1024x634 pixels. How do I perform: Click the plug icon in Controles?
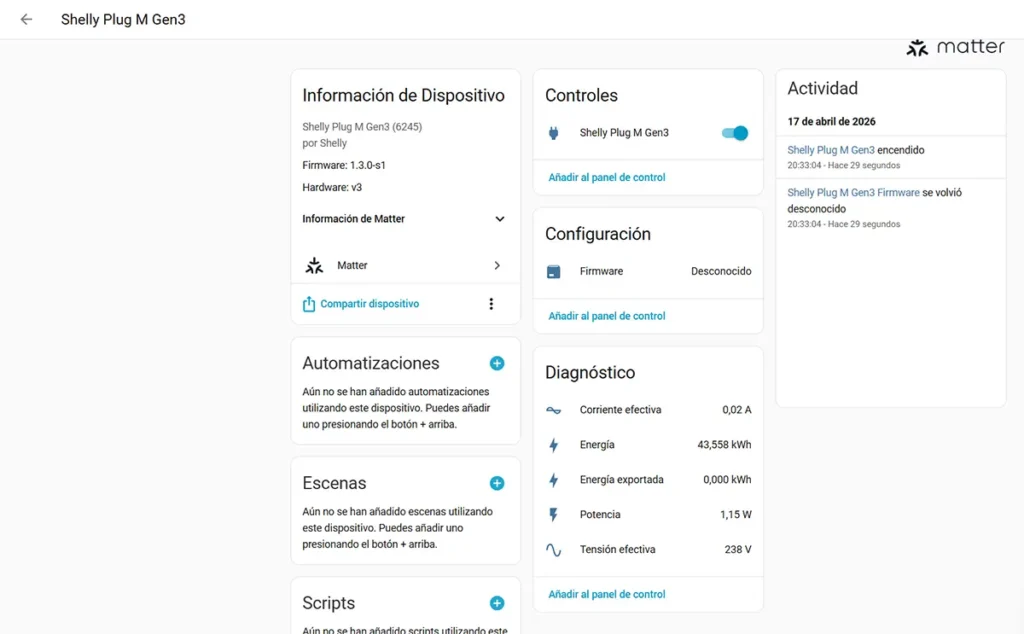coord(554,133)
